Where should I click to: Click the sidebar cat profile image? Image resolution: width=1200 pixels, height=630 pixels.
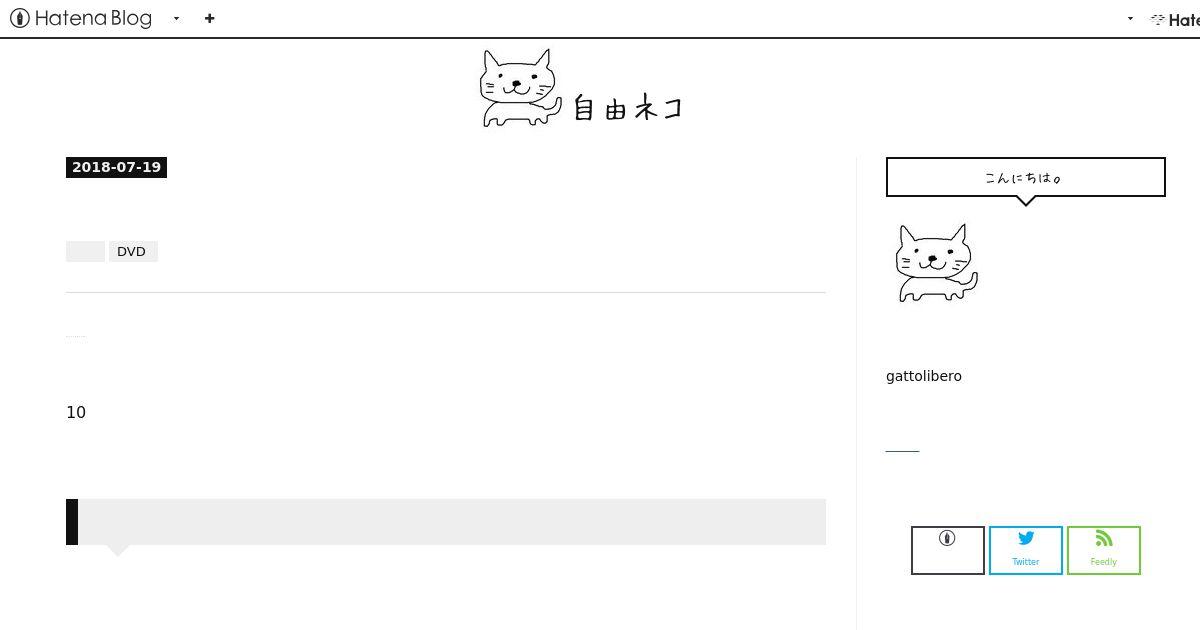coord(936,263)
